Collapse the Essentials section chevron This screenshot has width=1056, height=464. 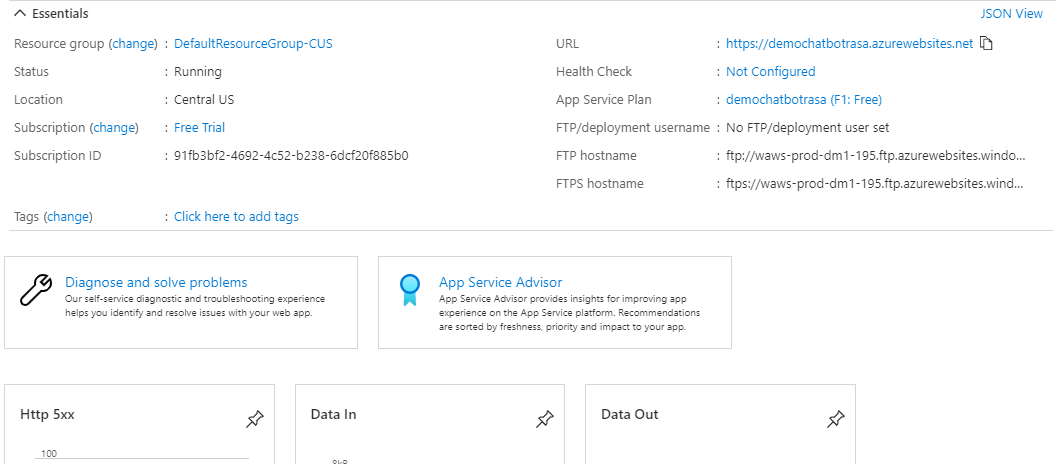tap(19, 14)
